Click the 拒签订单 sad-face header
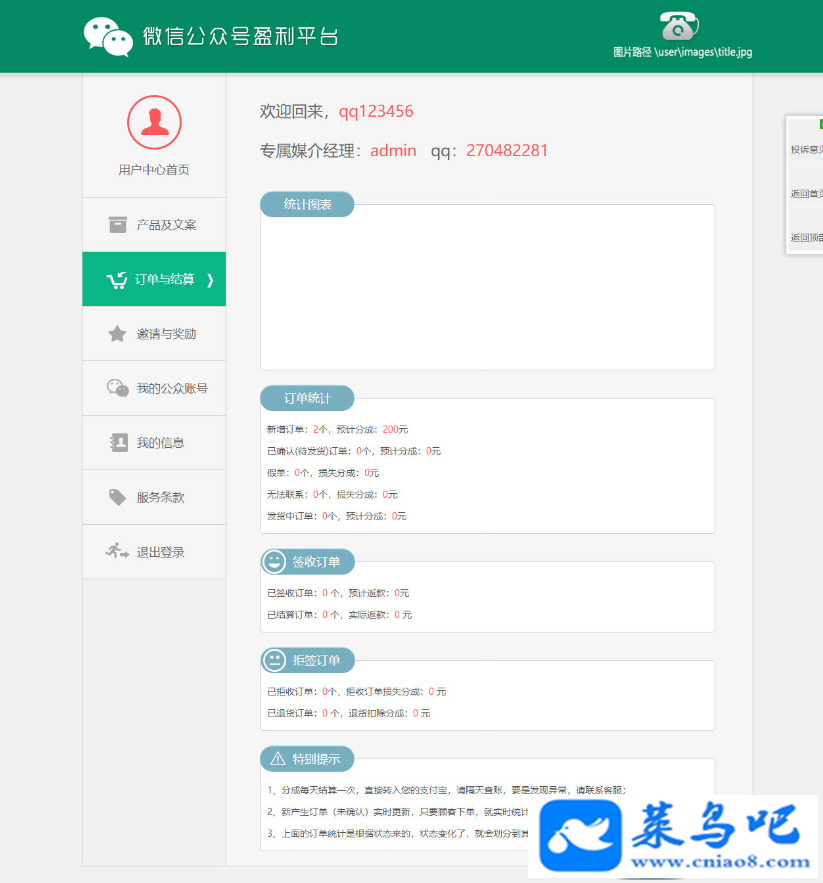 (308, 660)
